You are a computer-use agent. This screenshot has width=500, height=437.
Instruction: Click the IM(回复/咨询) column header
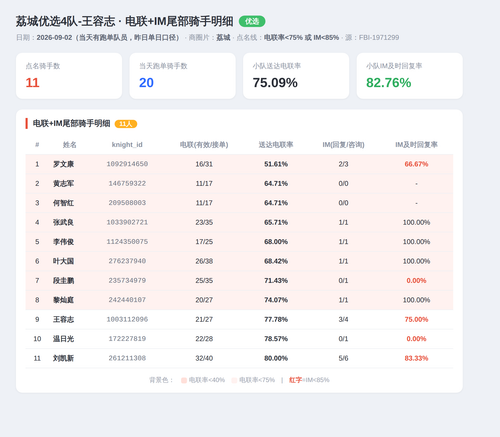pyautogui.click(x=343, y=145)
